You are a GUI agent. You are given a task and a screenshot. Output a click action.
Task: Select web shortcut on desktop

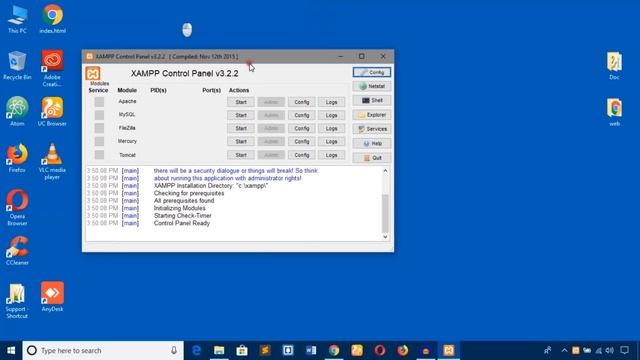[614, 112]
